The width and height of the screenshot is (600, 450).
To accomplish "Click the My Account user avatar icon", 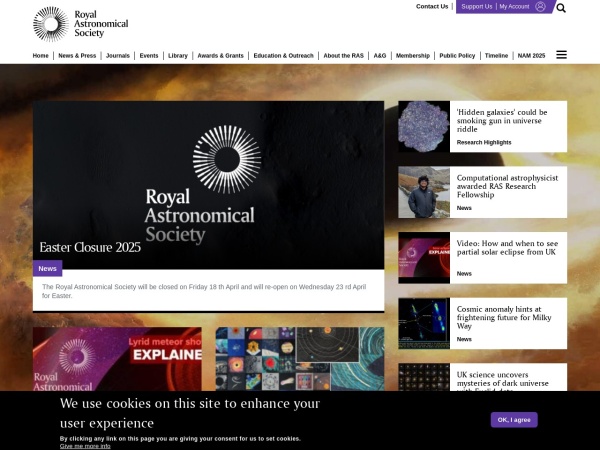I will tap(540, 7).
